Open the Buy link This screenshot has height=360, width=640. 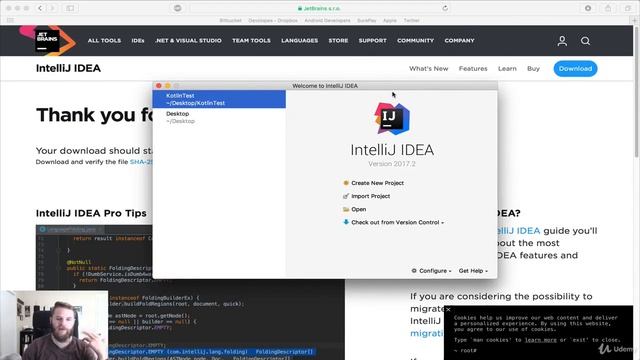point(533,69)
